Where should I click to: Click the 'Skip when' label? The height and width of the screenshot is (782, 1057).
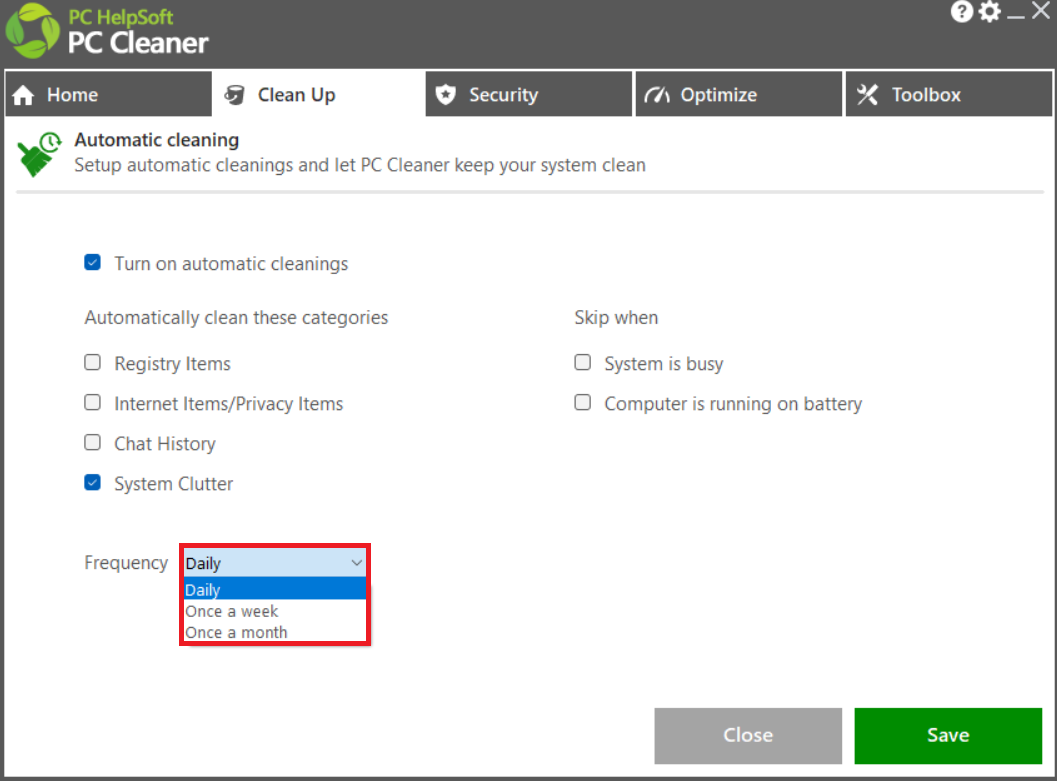[x=616, y=318]
